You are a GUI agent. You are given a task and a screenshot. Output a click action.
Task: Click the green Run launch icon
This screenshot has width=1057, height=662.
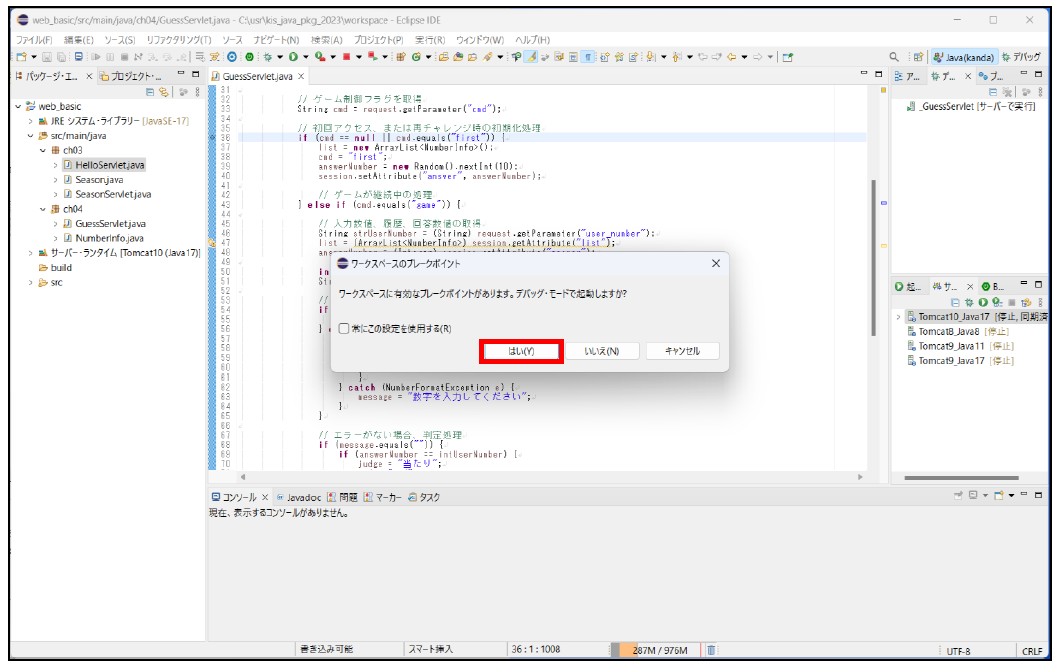(x=294, y=57)
